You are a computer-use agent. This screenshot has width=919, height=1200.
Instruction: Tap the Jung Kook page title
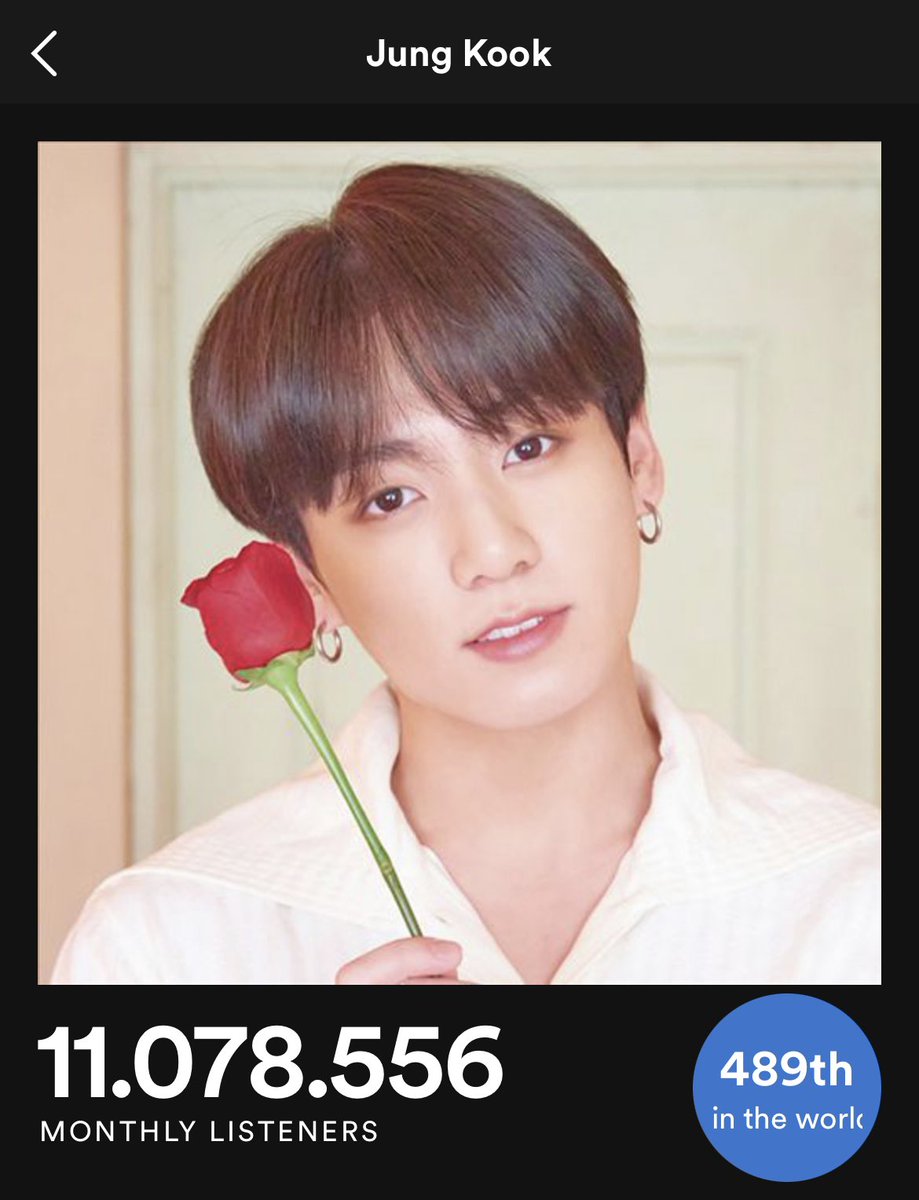point(459,54)
